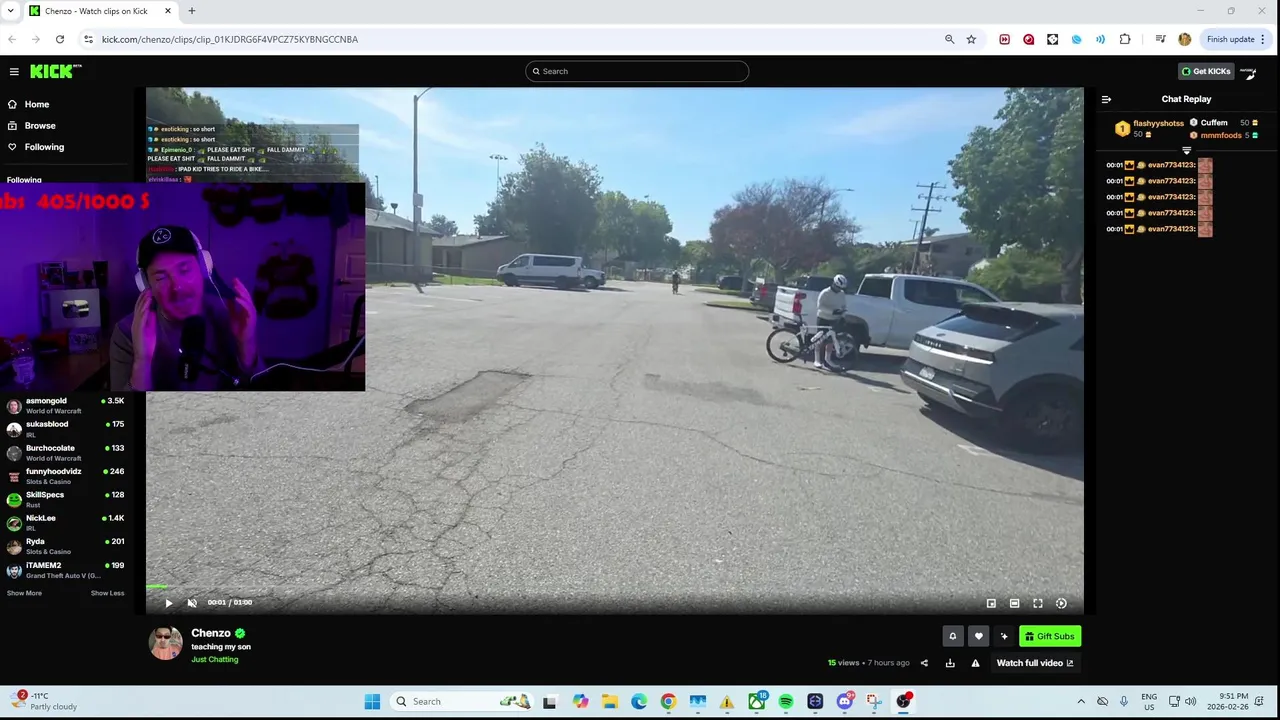This screenshot has width=1280, height=720.
Task: View site information icon
Action: point(88,39)
